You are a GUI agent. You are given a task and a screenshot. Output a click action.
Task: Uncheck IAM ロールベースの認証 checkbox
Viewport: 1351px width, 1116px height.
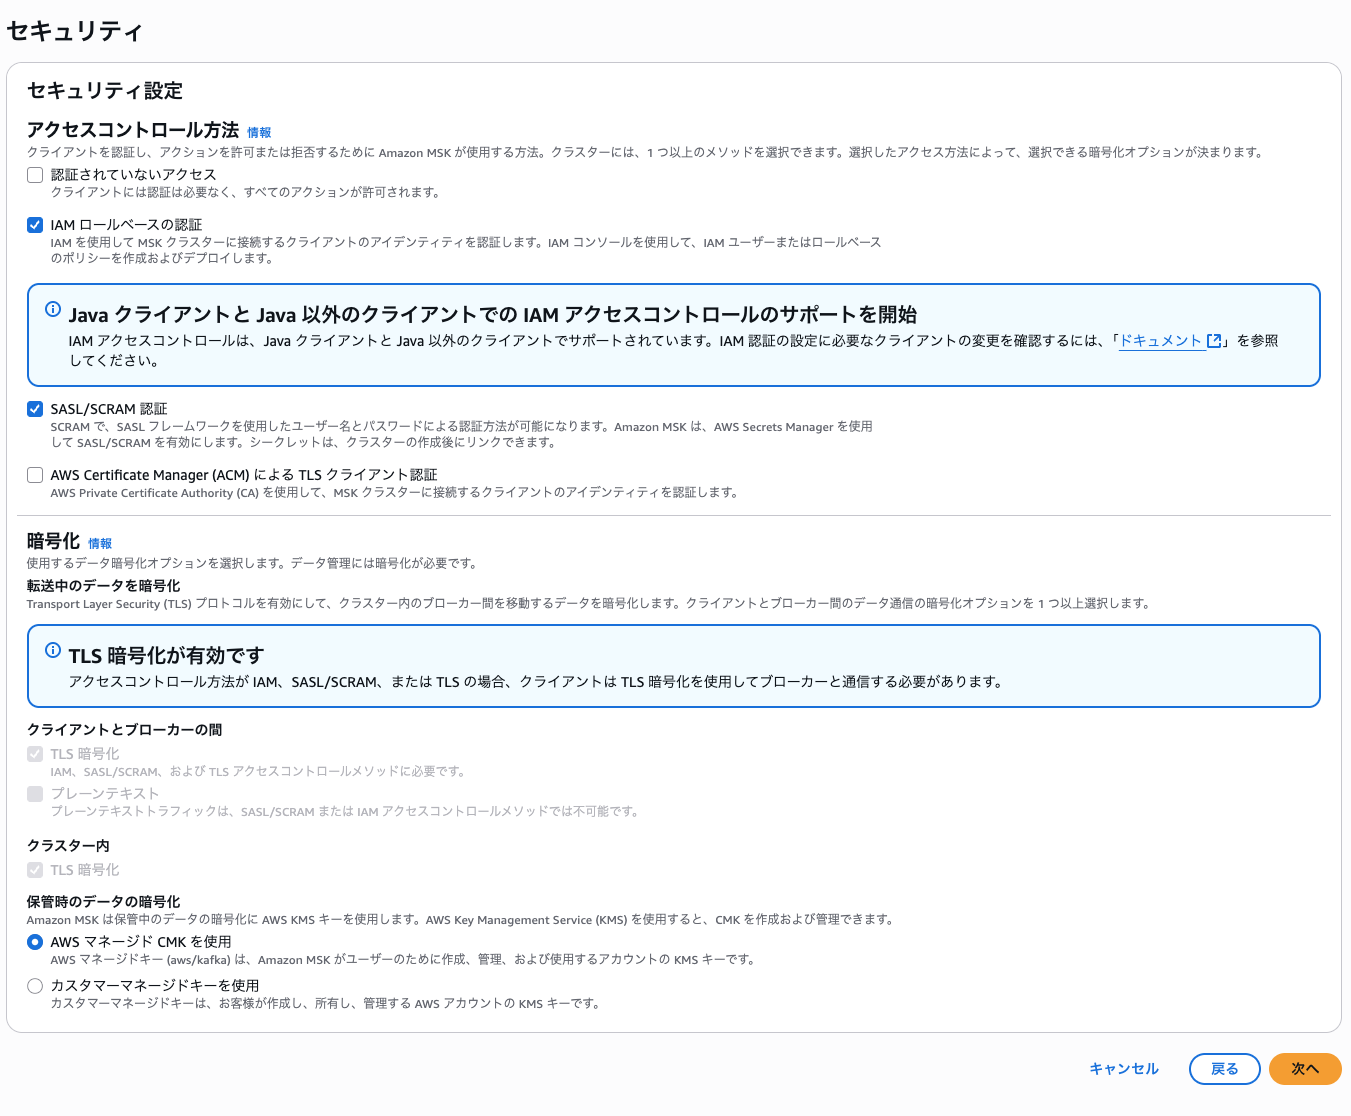coord(35,225)
